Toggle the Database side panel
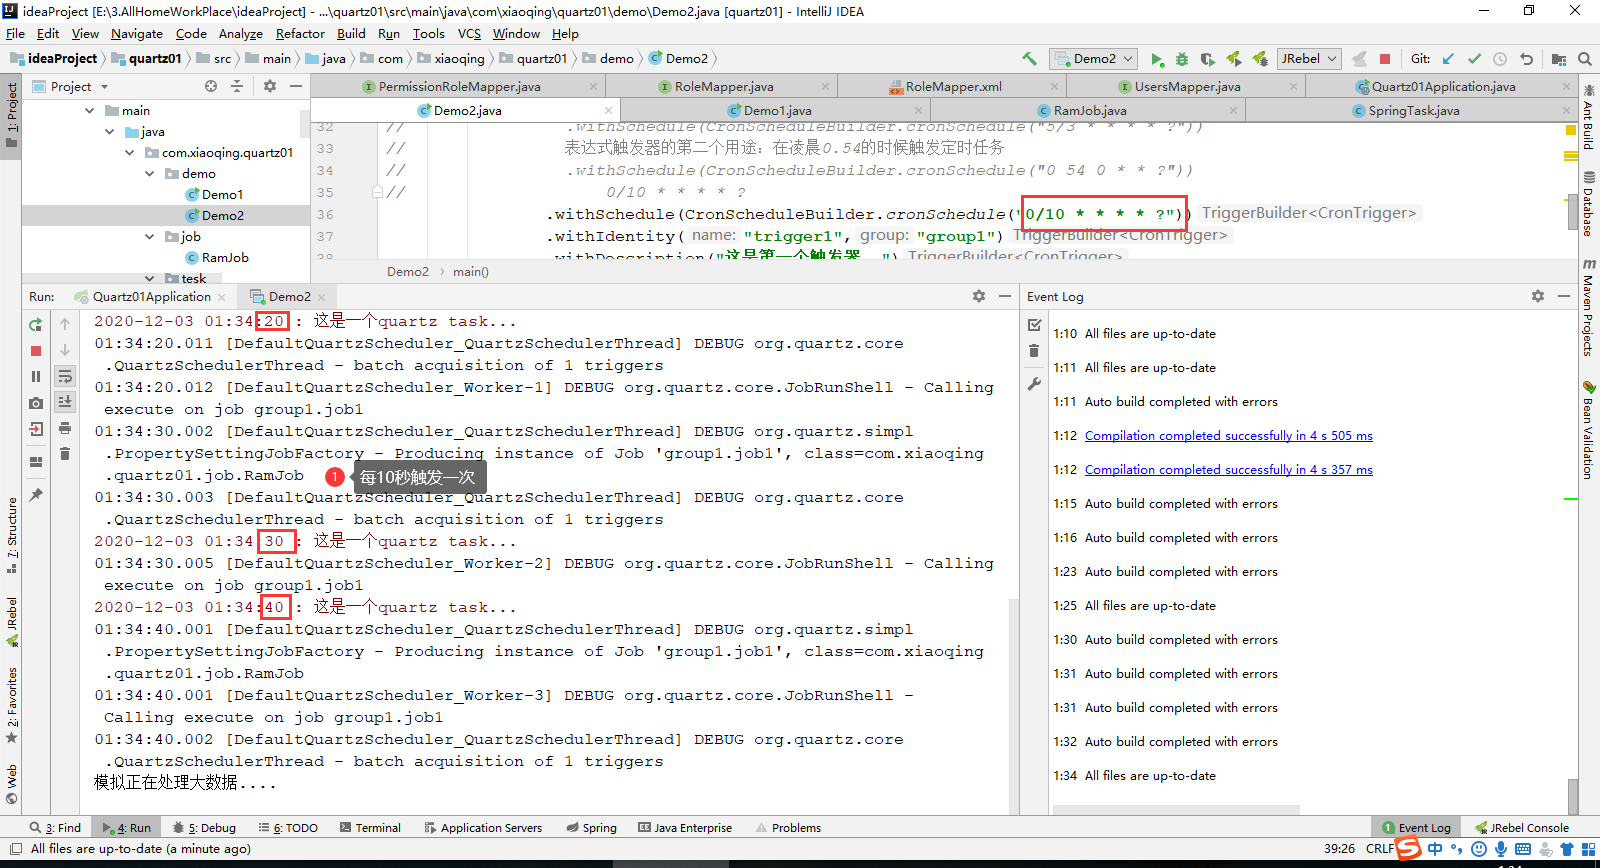This screenshot has height=868, width=1600. coord(1588,204)
